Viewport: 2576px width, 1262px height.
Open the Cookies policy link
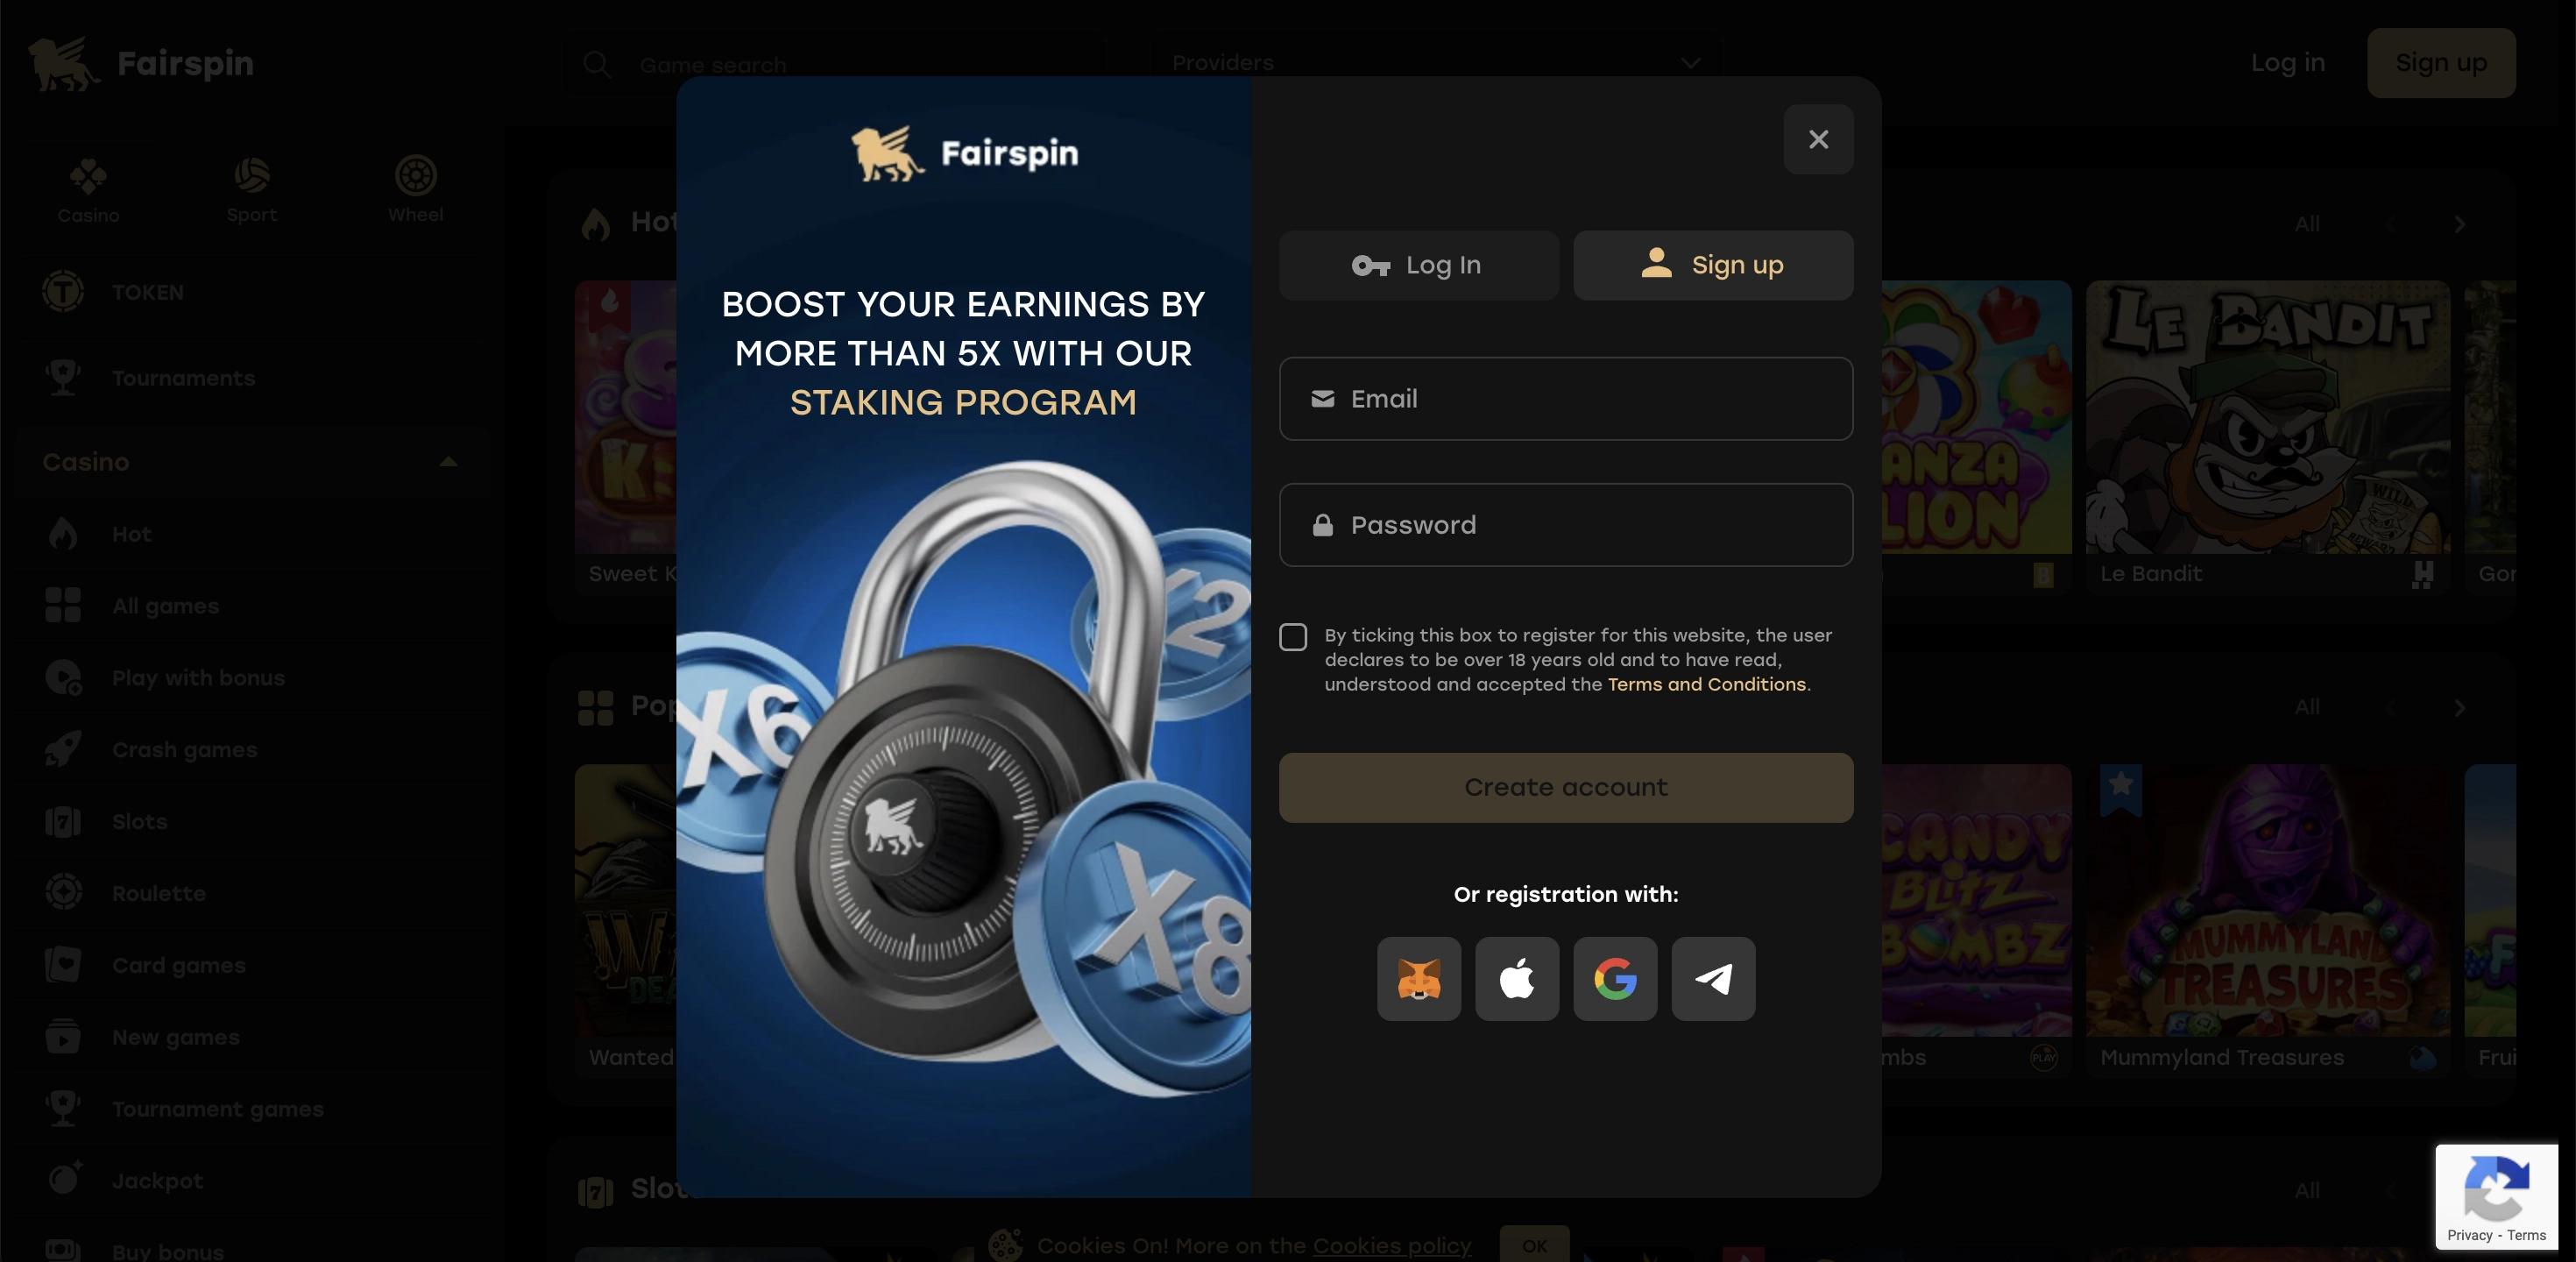point(1391,1246)
